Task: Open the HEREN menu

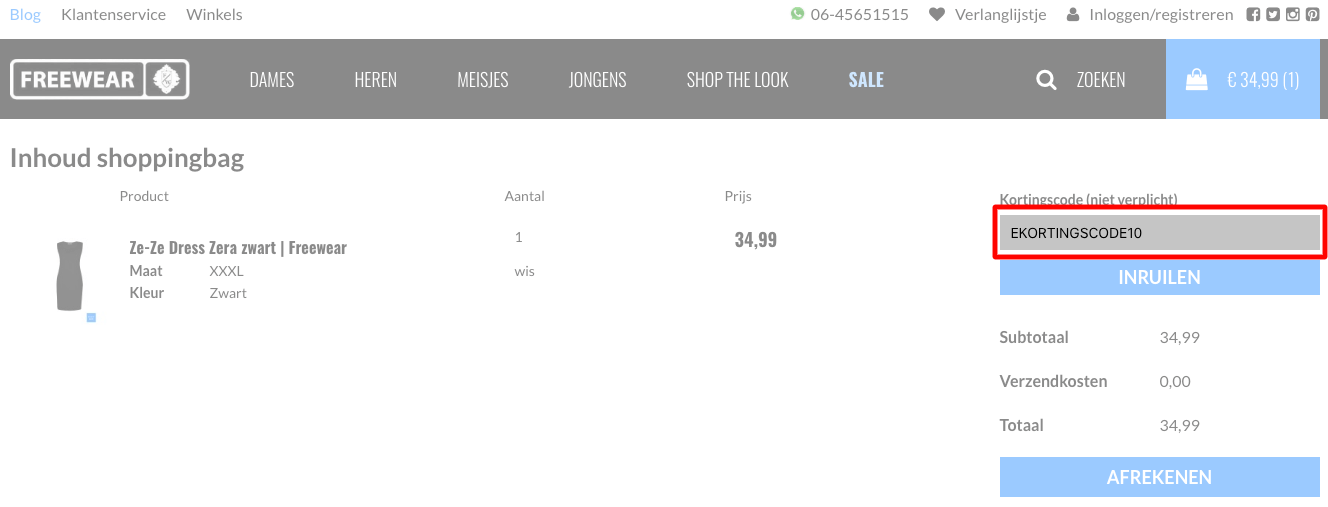Action: (376, 80)
